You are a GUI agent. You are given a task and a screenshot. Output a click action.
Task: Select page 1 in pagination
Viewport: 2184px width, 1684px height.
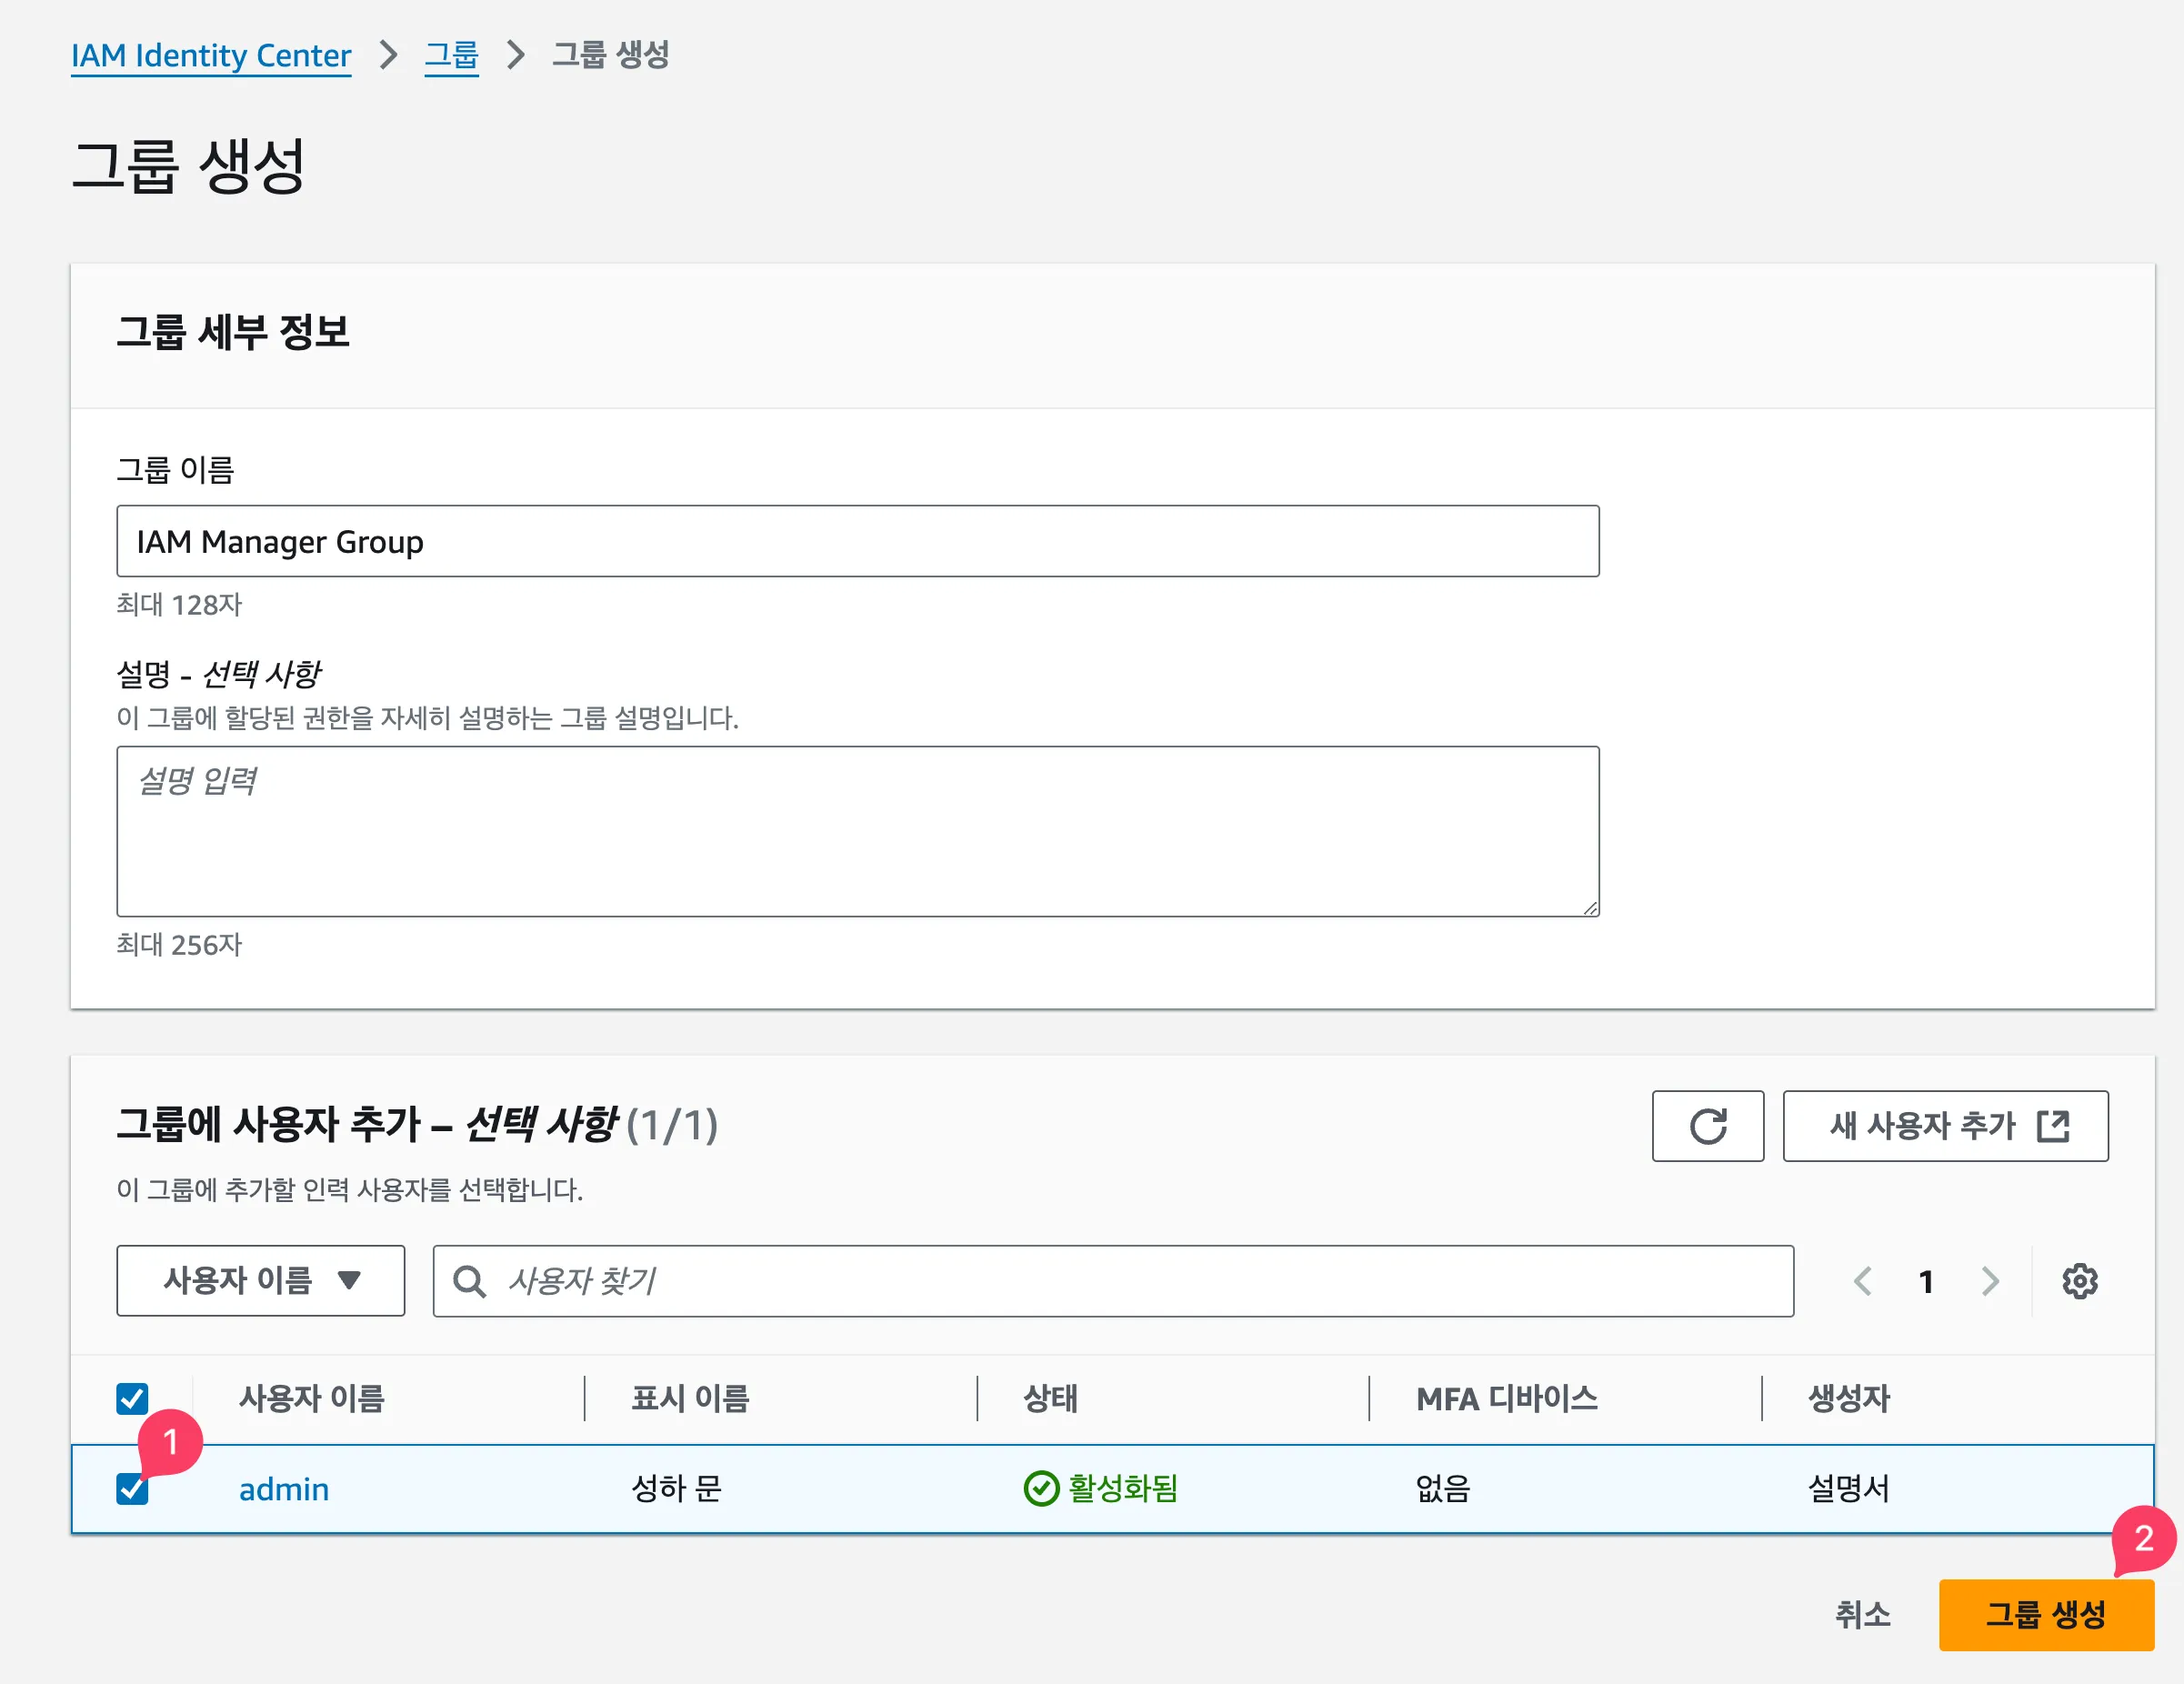pos(1926,1281)
